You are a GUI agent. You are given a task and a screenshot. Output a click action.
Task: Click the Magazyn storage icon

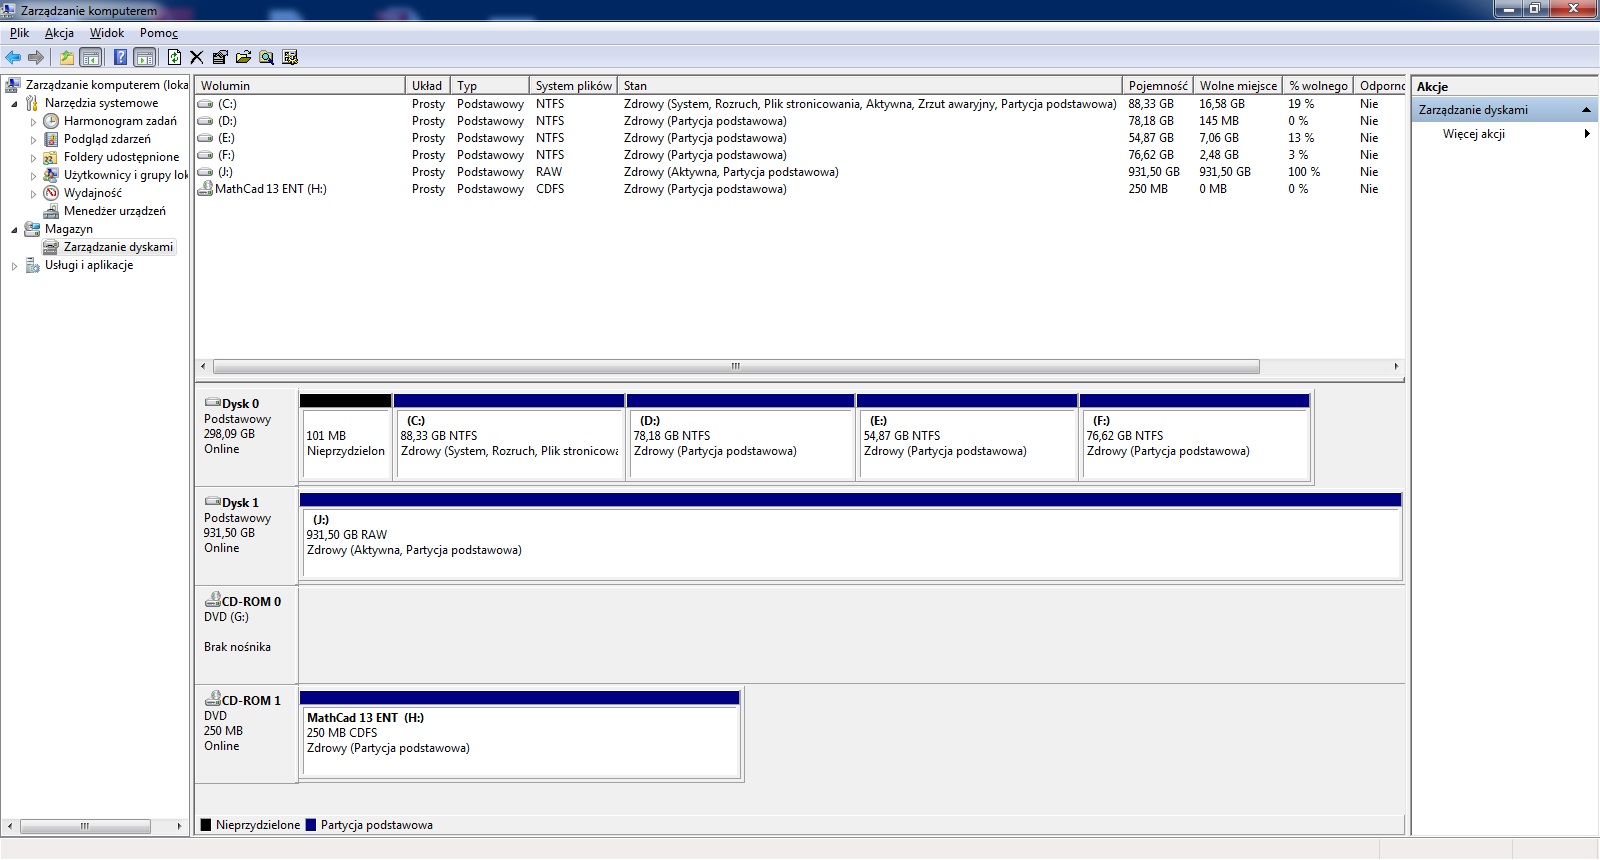(32, 229)
